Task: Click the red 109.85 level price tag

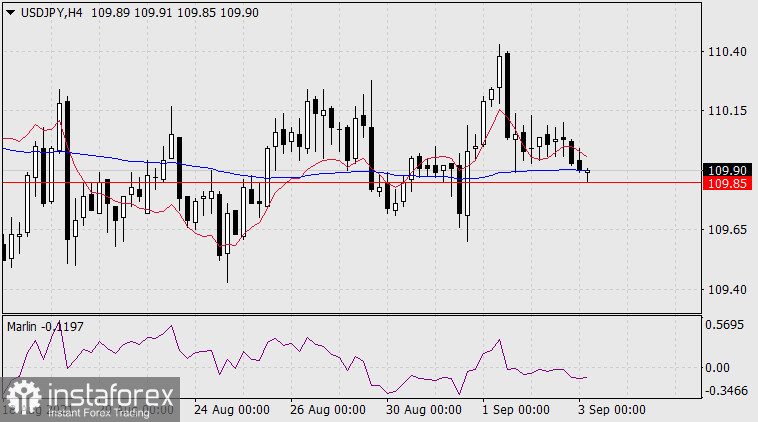Action: click(x=727, y=184)
